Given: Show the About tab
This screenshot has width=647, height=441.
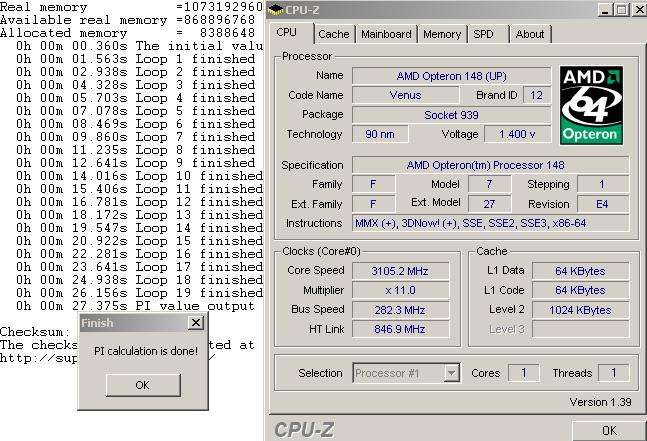Looking at the screenshot, I should click(529, 34).
